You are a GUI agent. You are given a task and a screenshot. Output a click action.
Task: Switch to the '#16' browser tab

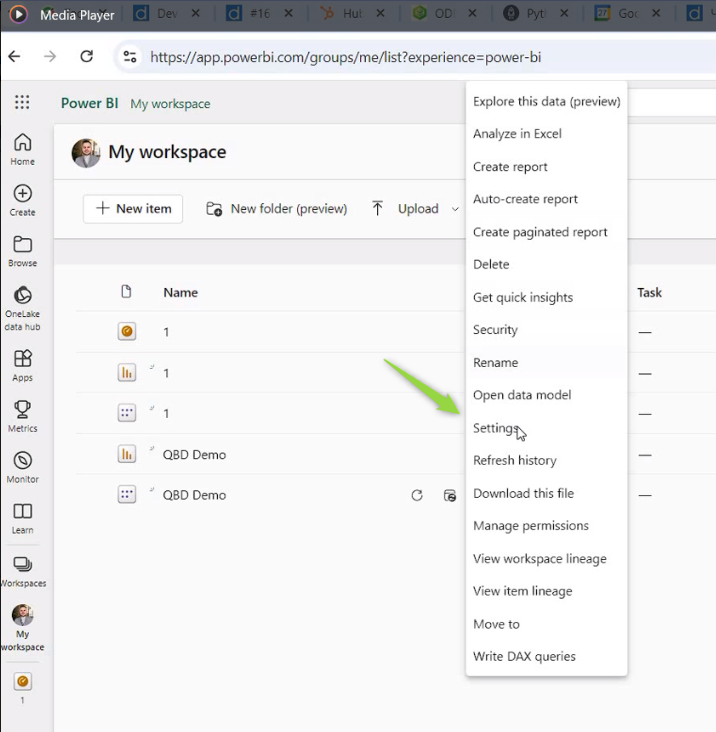click(x=260, y=14)
